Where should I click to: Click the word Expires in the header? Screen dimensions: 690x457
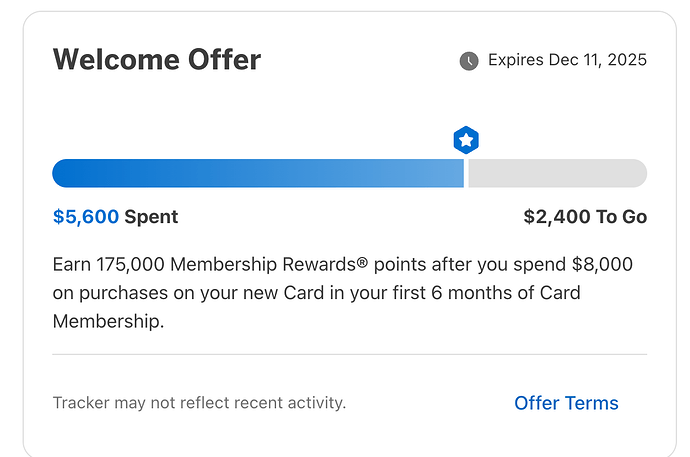[x=516, y=60]
